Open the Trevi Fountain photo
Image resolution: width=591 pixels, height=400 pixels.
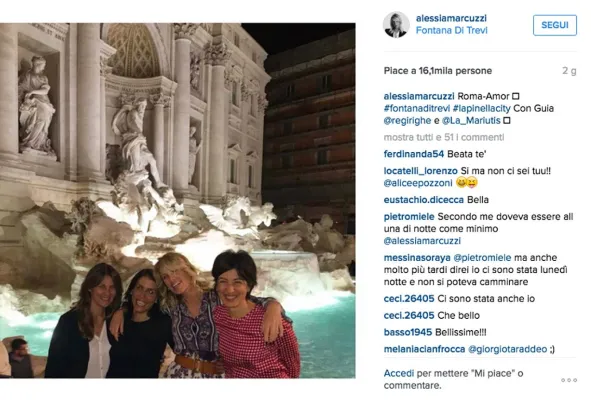[178, 200]
